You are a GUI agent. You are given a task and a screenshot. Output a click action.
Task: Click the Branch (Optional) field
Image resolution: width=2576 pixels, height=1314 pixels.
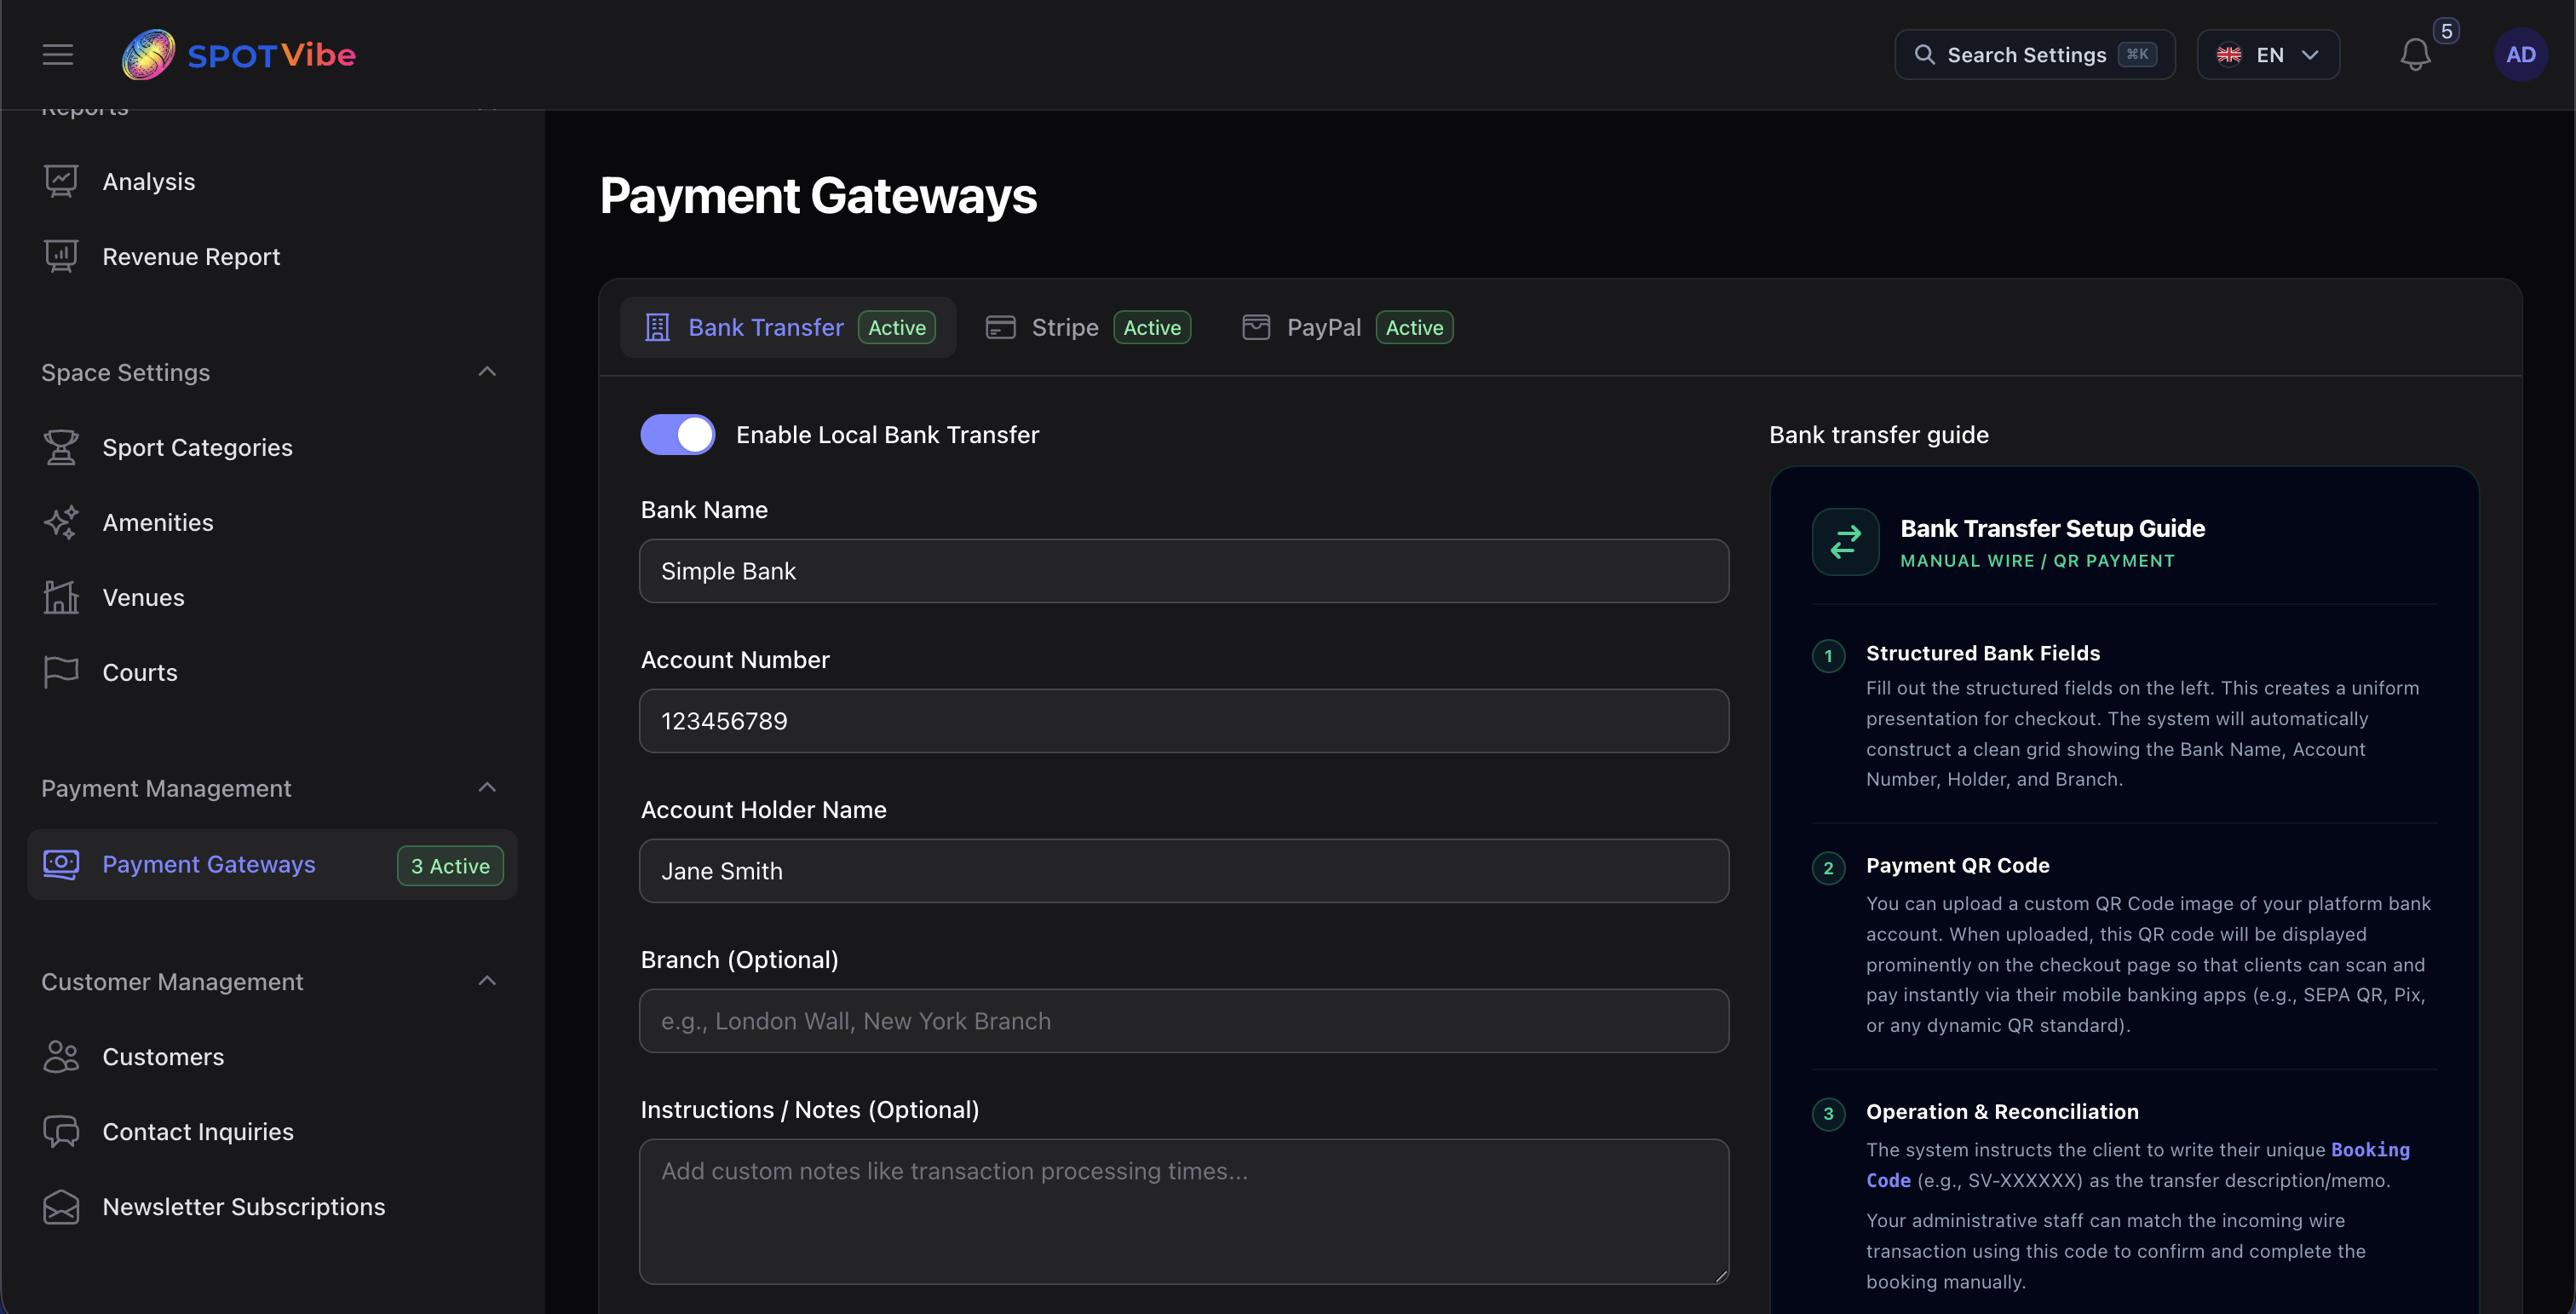1184,1021
